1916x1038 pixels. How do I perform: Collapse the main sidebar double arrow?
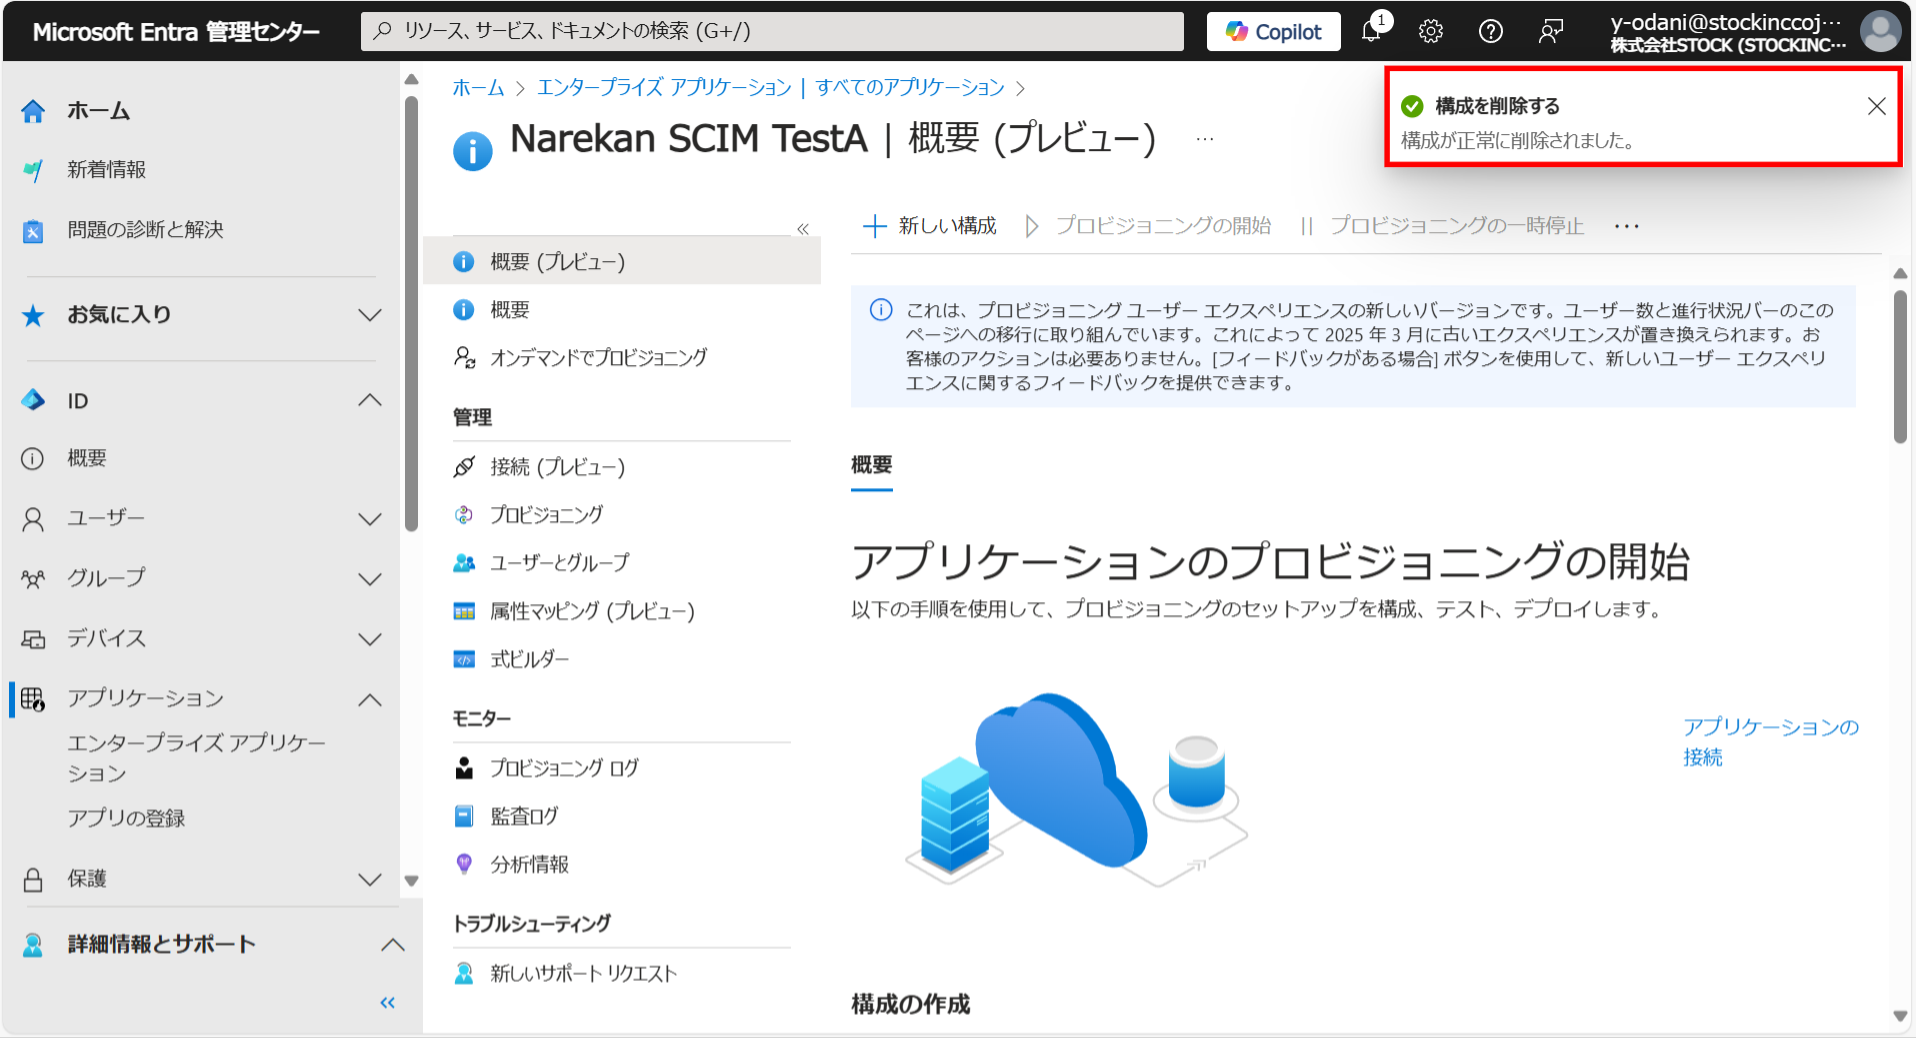388,1003
